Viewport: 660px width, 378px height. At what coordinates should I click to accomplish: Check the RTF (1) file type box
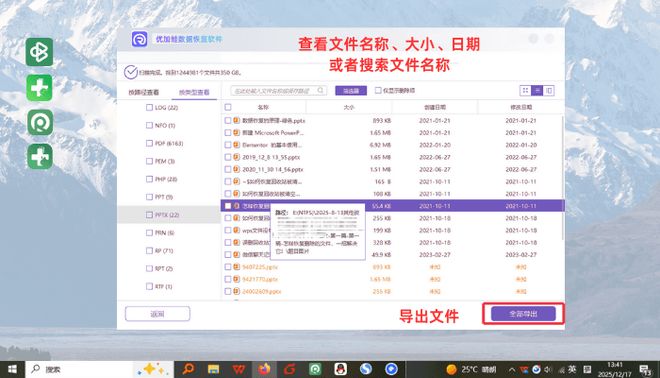[x=149, y=286]
